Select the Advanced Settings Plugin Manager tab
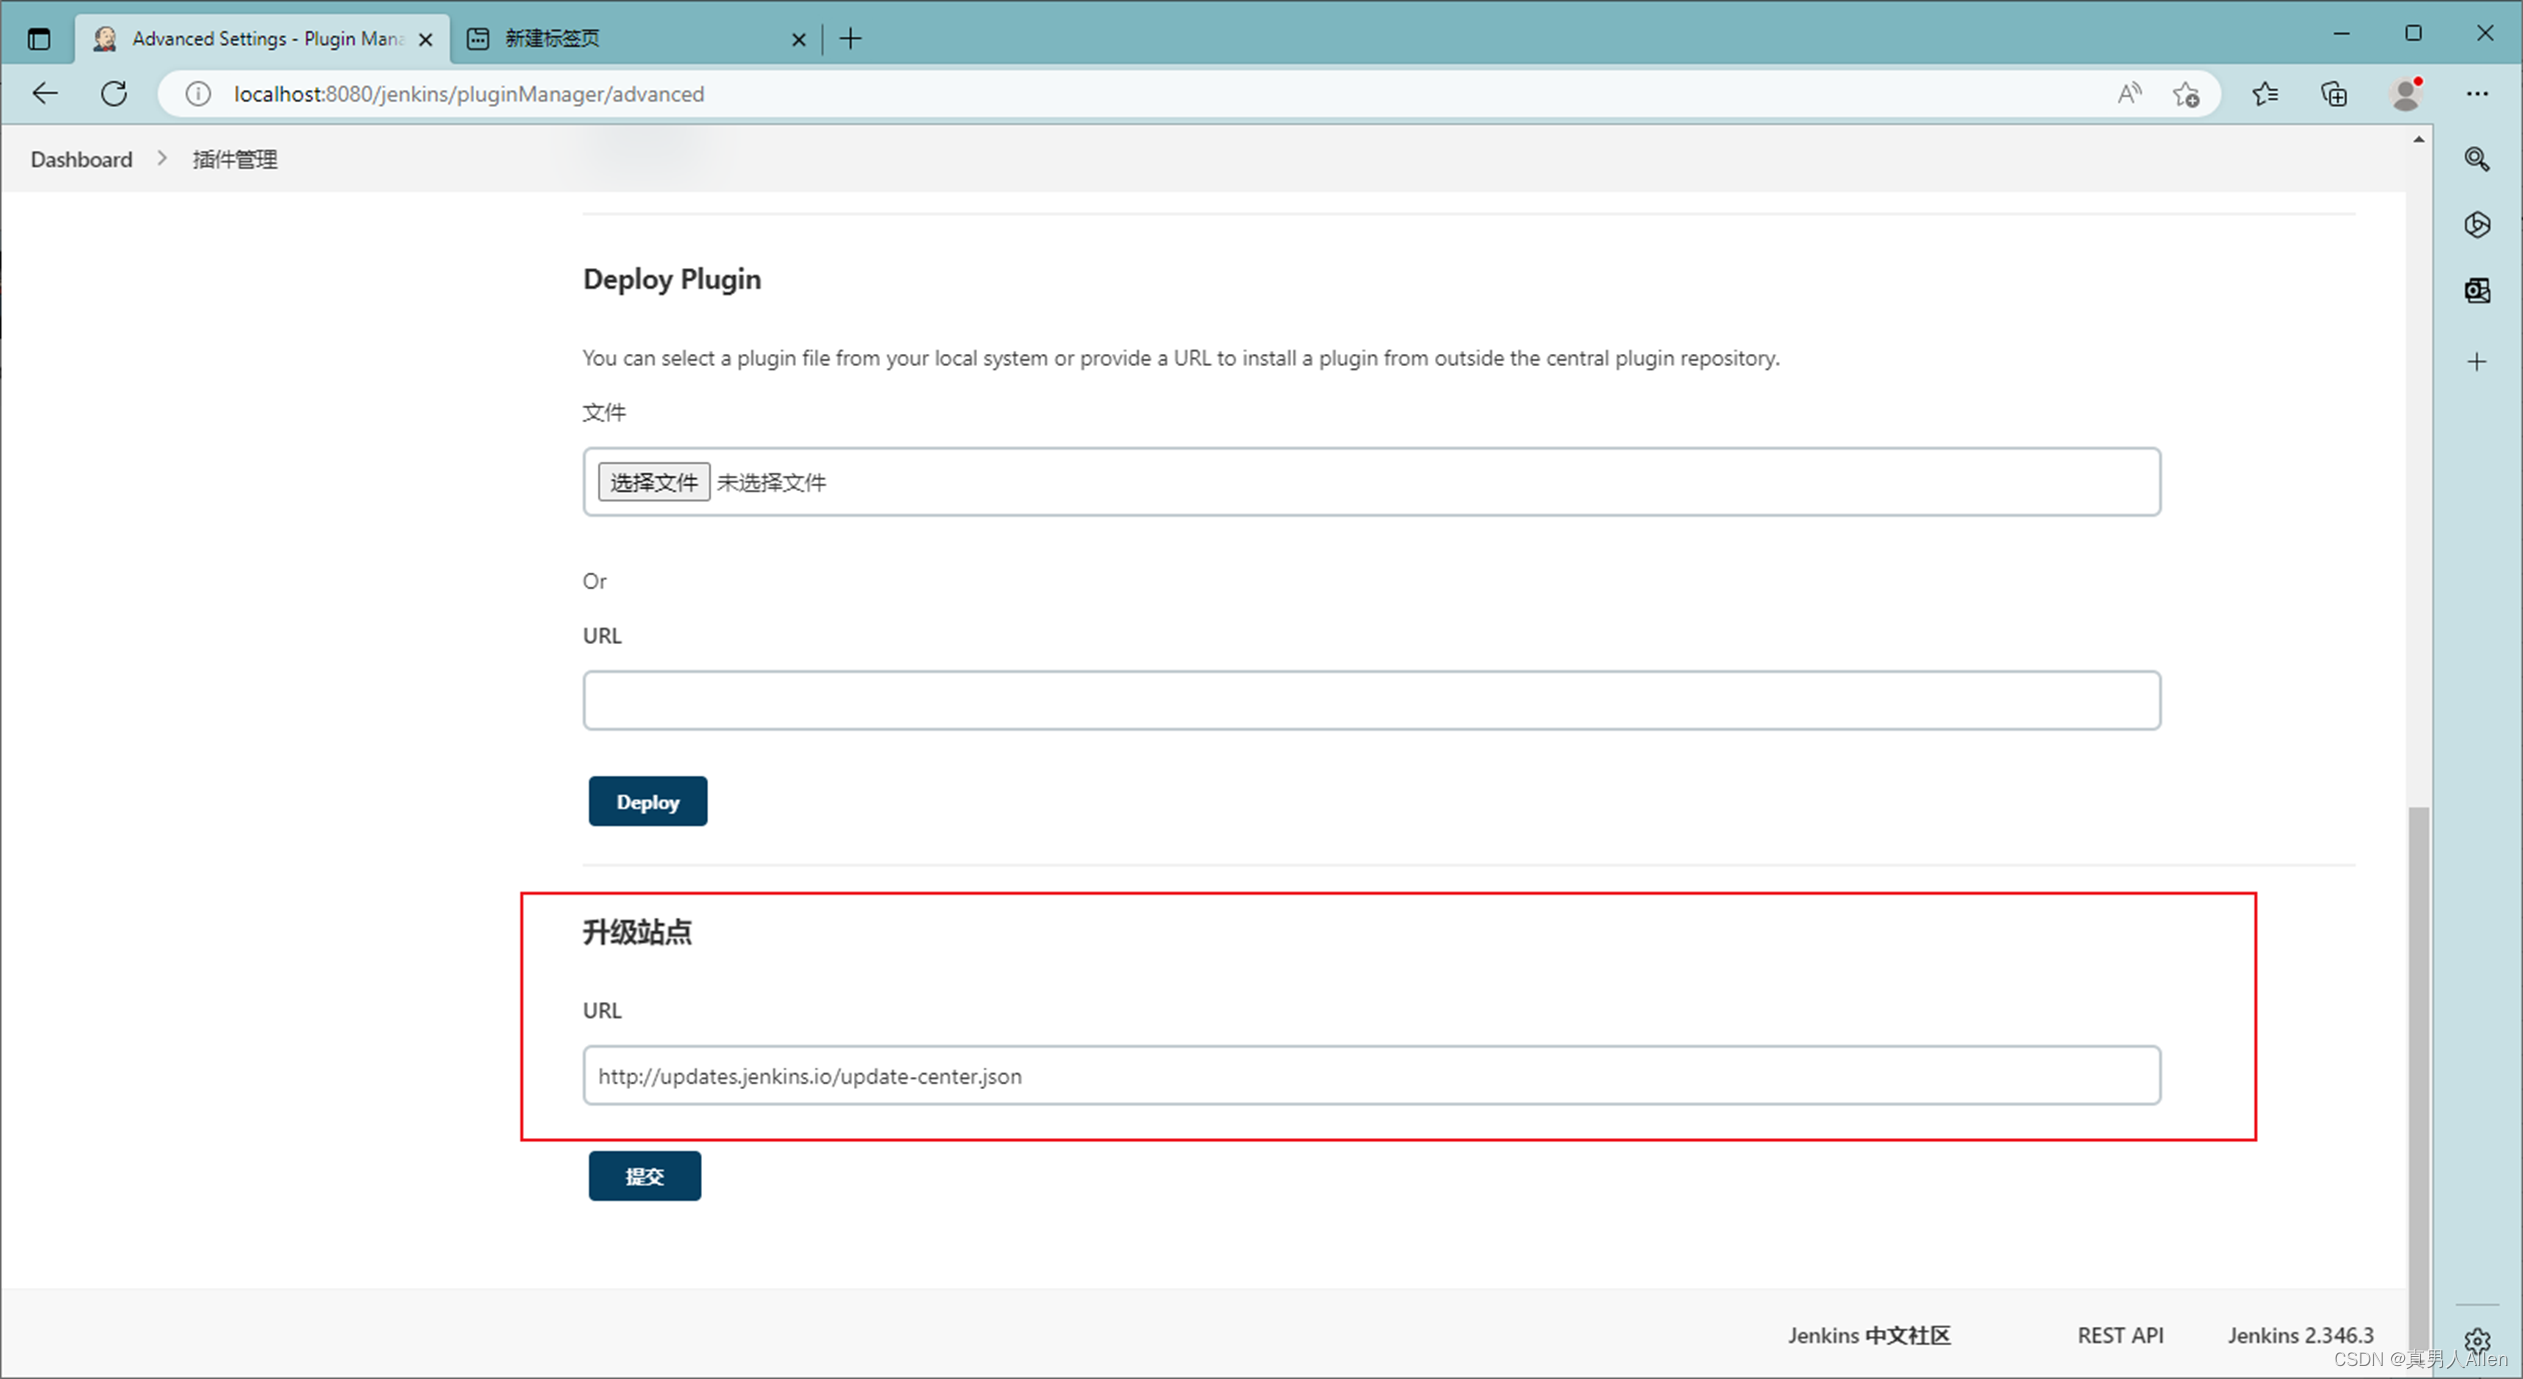 [260, 38]
